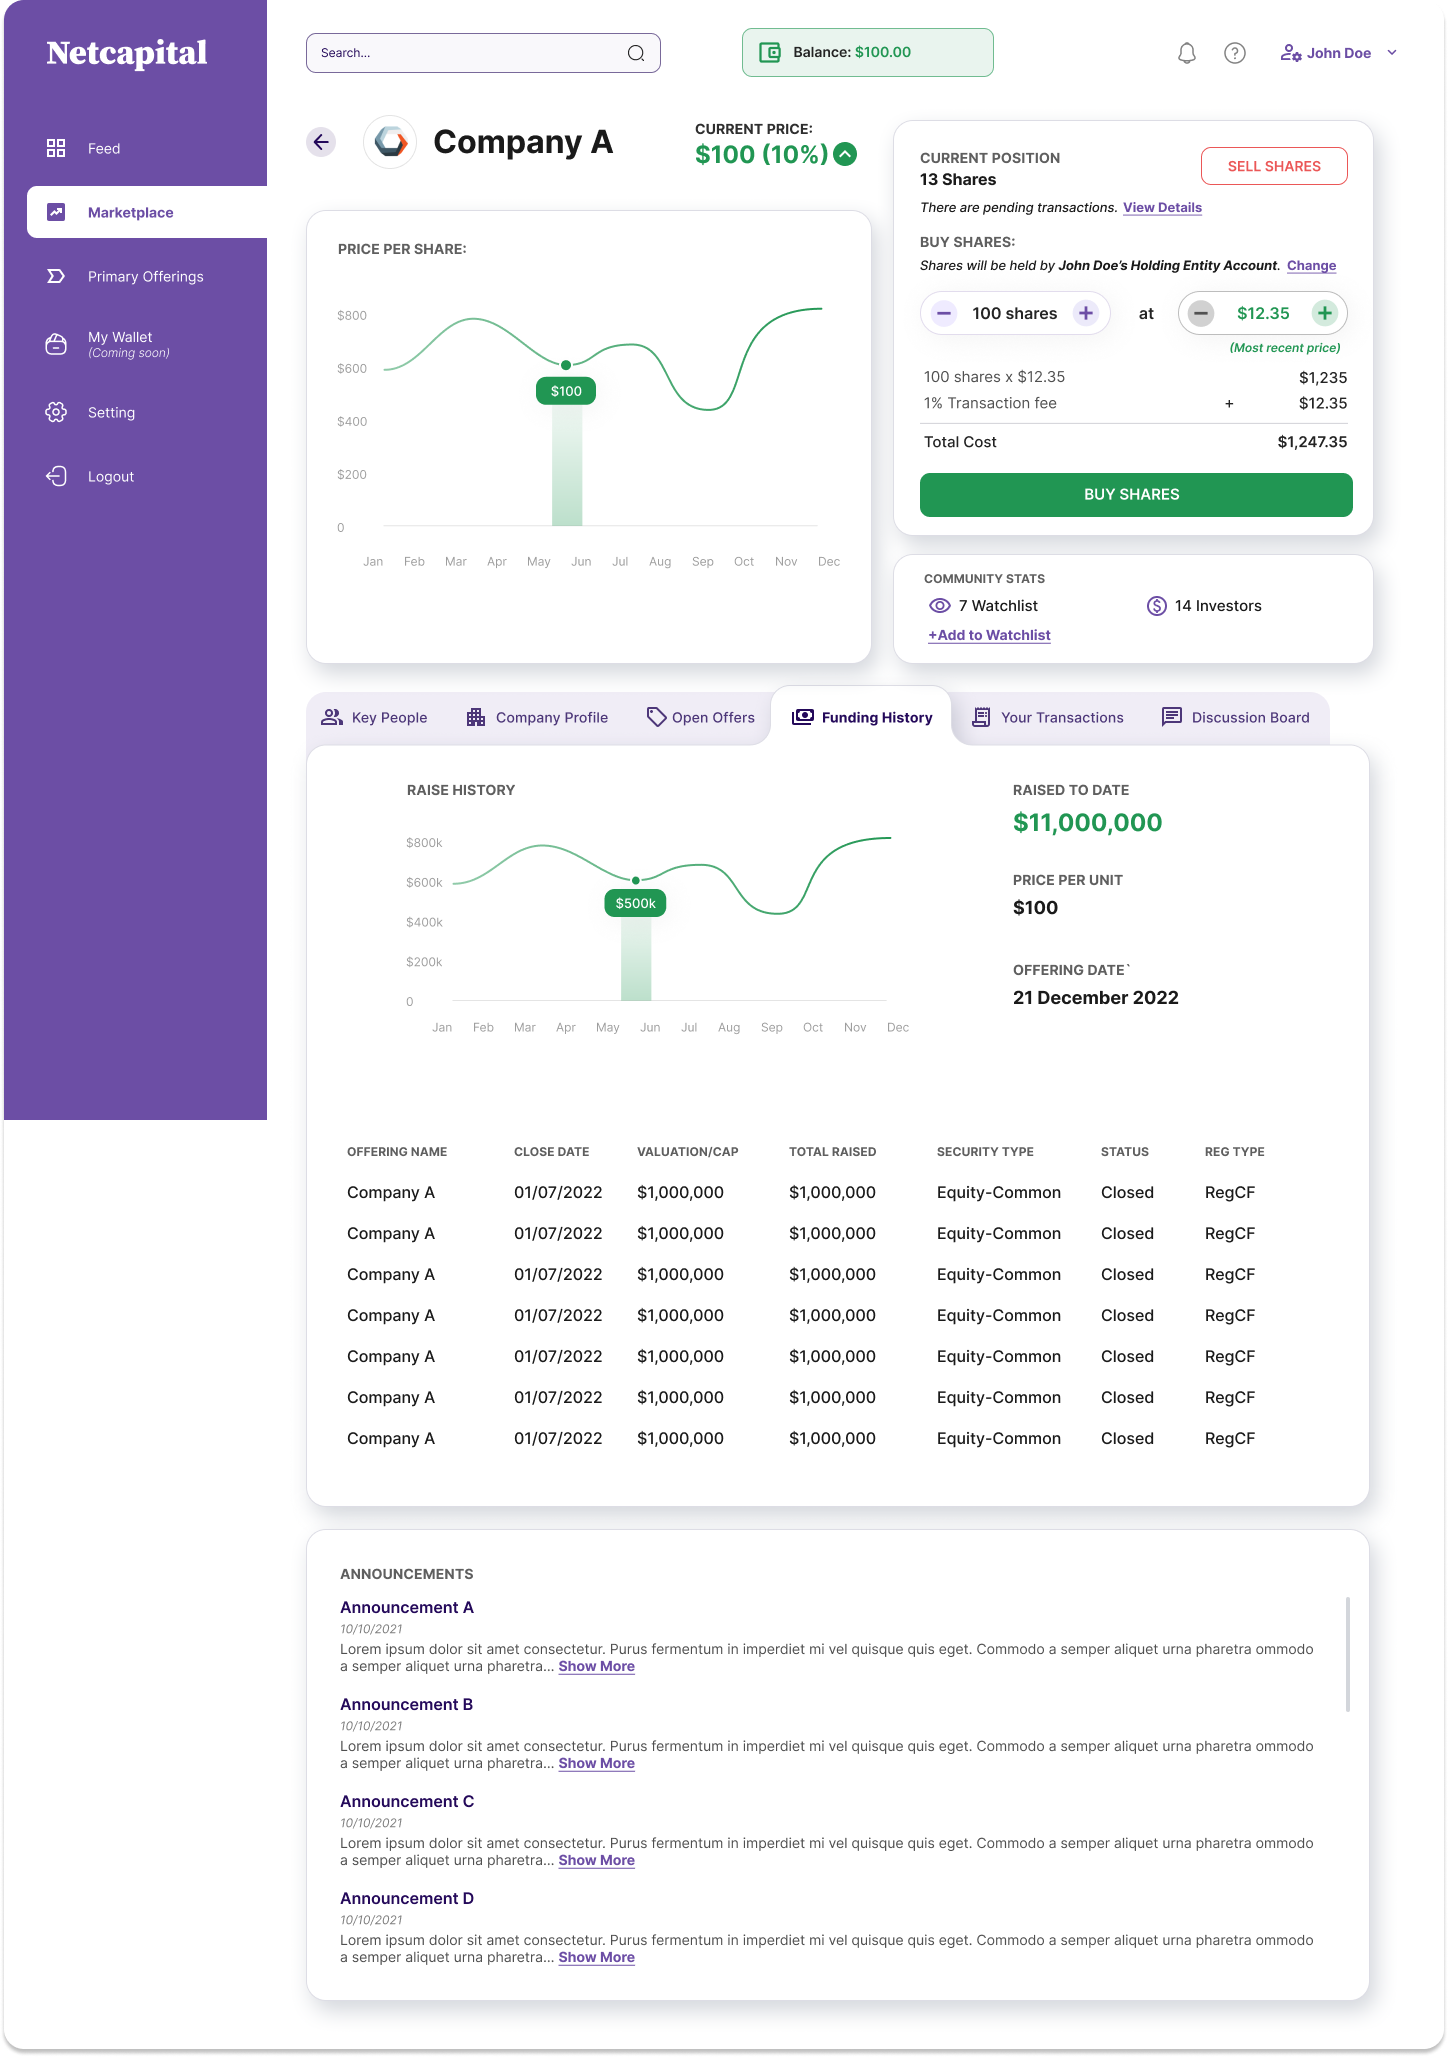Open the Key People tab
The height and width of the screenshot is (2057, 1448).
[x=374, y=717]
